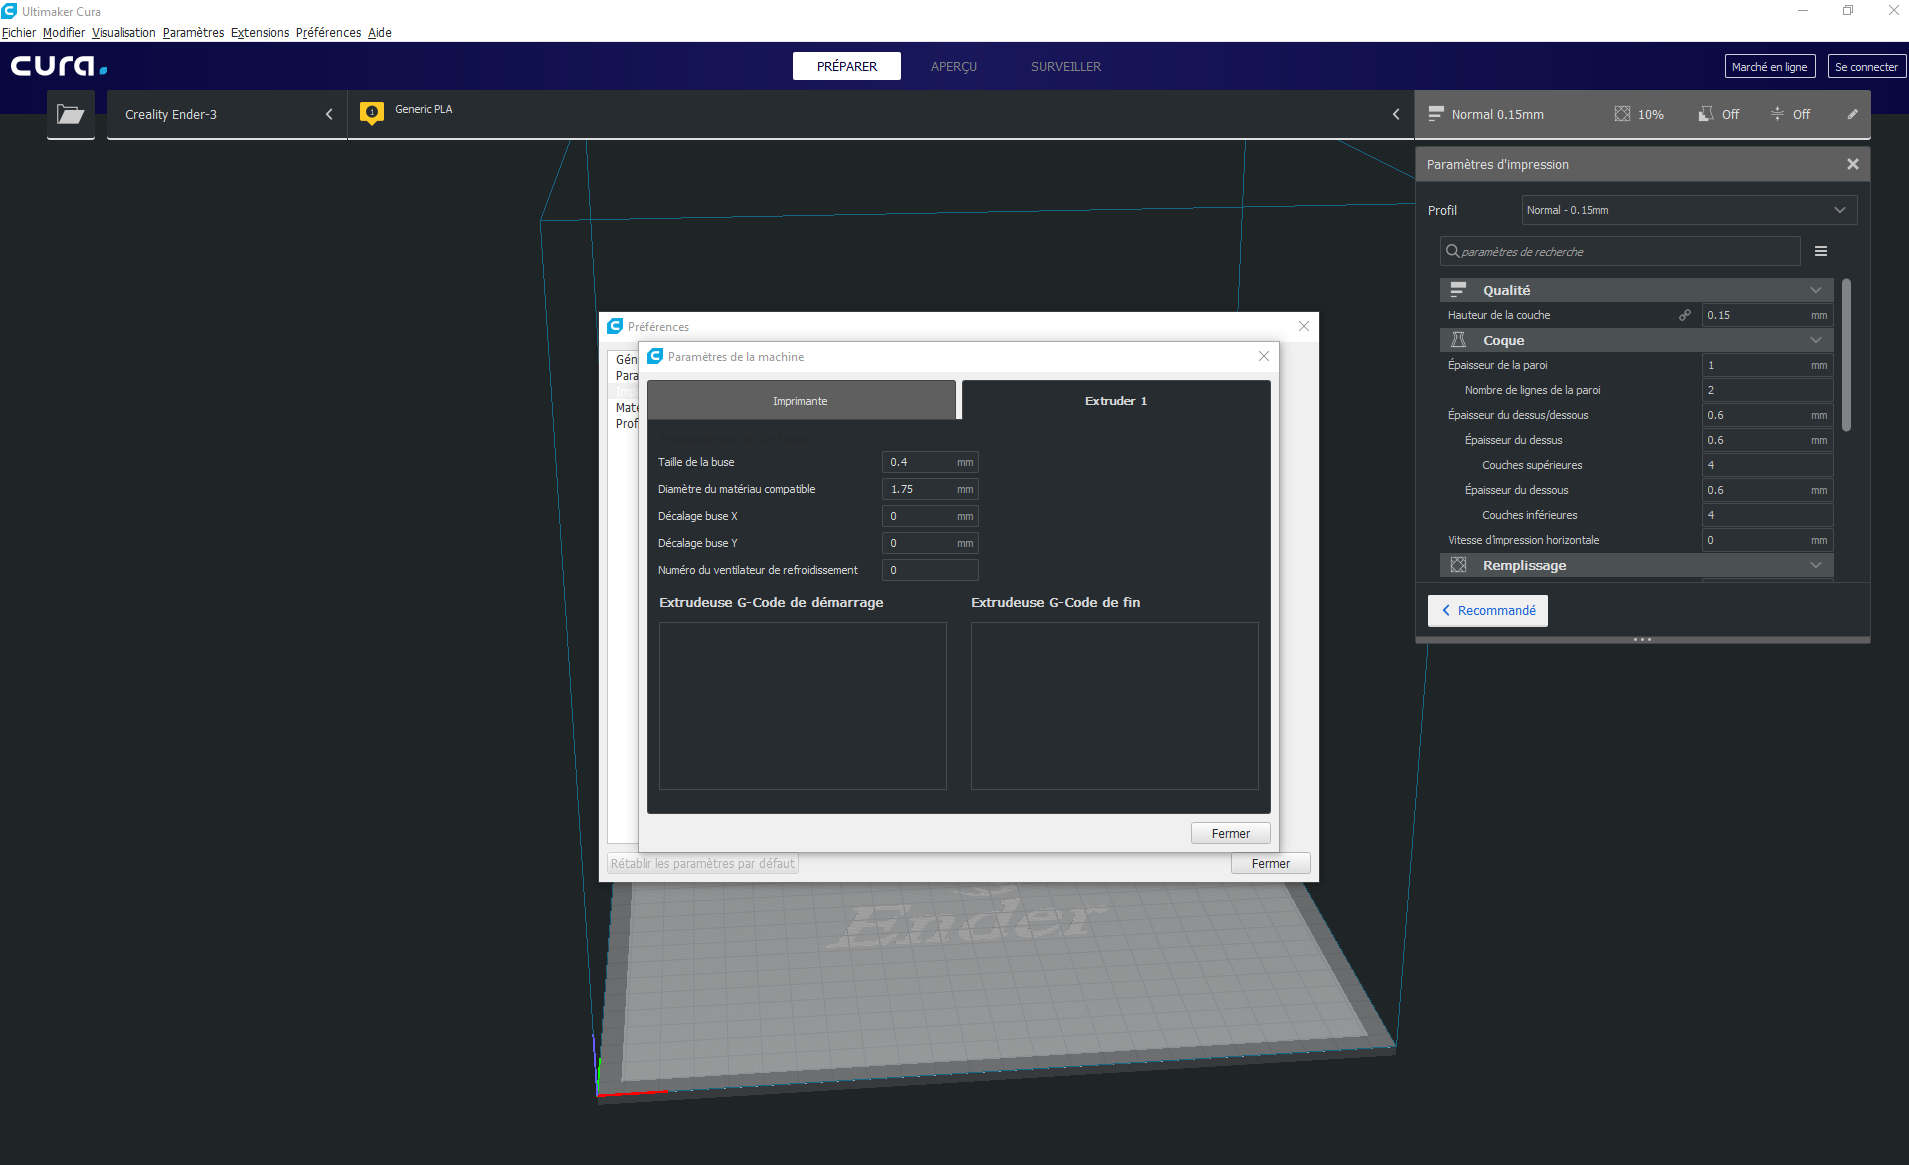
Task: Click the Qualité category icon
Action: click(1458, 290)
